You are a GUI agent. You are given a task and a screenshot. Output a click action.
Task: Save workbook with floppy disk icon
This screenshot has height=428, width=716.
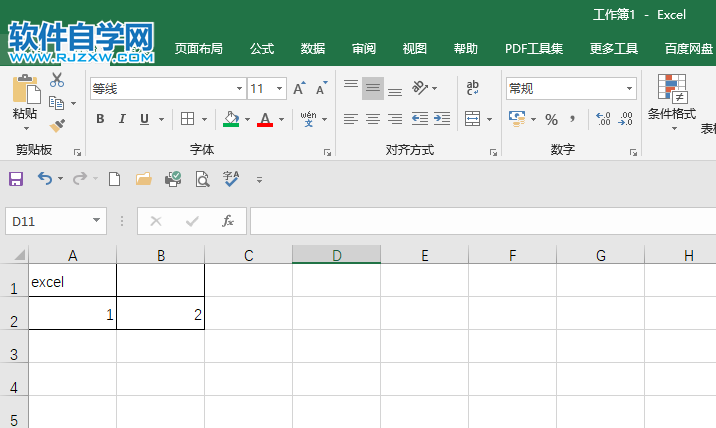tap(16, 179)
